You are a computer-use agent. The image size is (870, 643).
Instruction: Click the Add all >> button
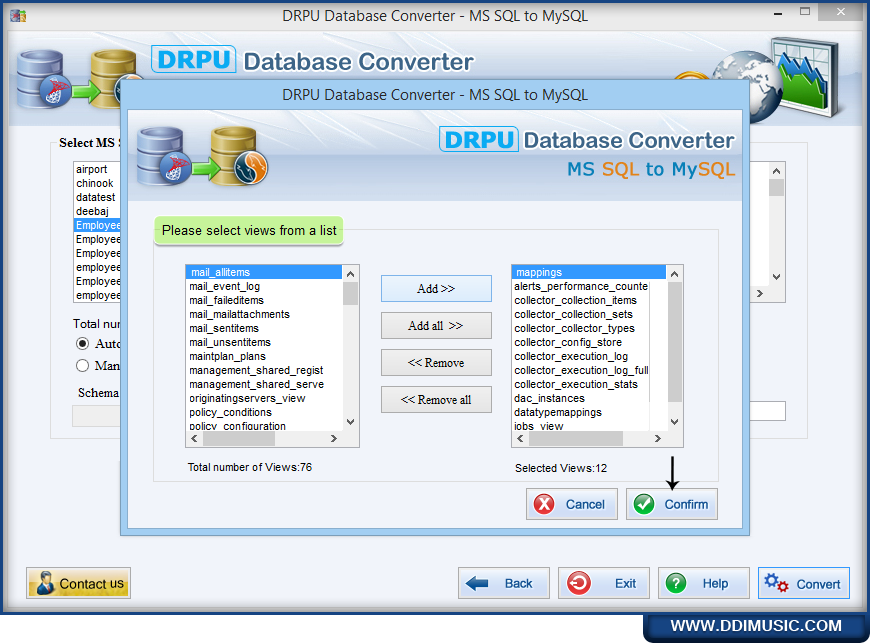click(x=436, y=326)
